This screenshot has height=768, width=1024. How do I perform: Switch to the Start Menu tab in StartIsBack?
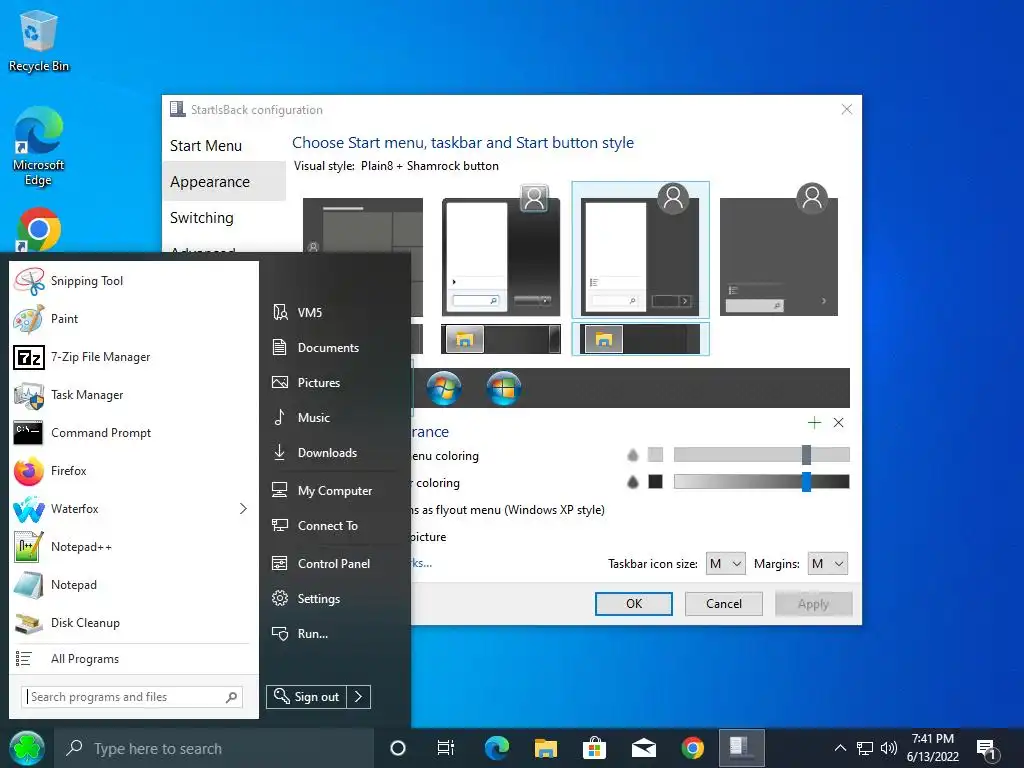coord(224,146)
